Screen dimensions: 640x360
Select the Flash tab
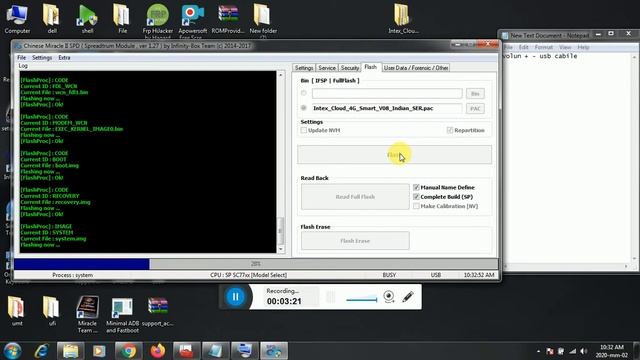pyautogui.click(x=371, y=67)
